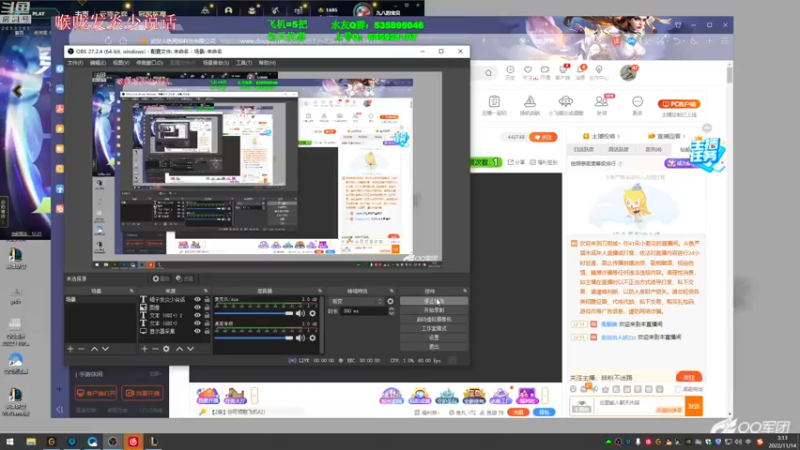Switch to the first ranking tab in Douyu chat panel
Screen dimensions: 800x450
click(583, 149)
